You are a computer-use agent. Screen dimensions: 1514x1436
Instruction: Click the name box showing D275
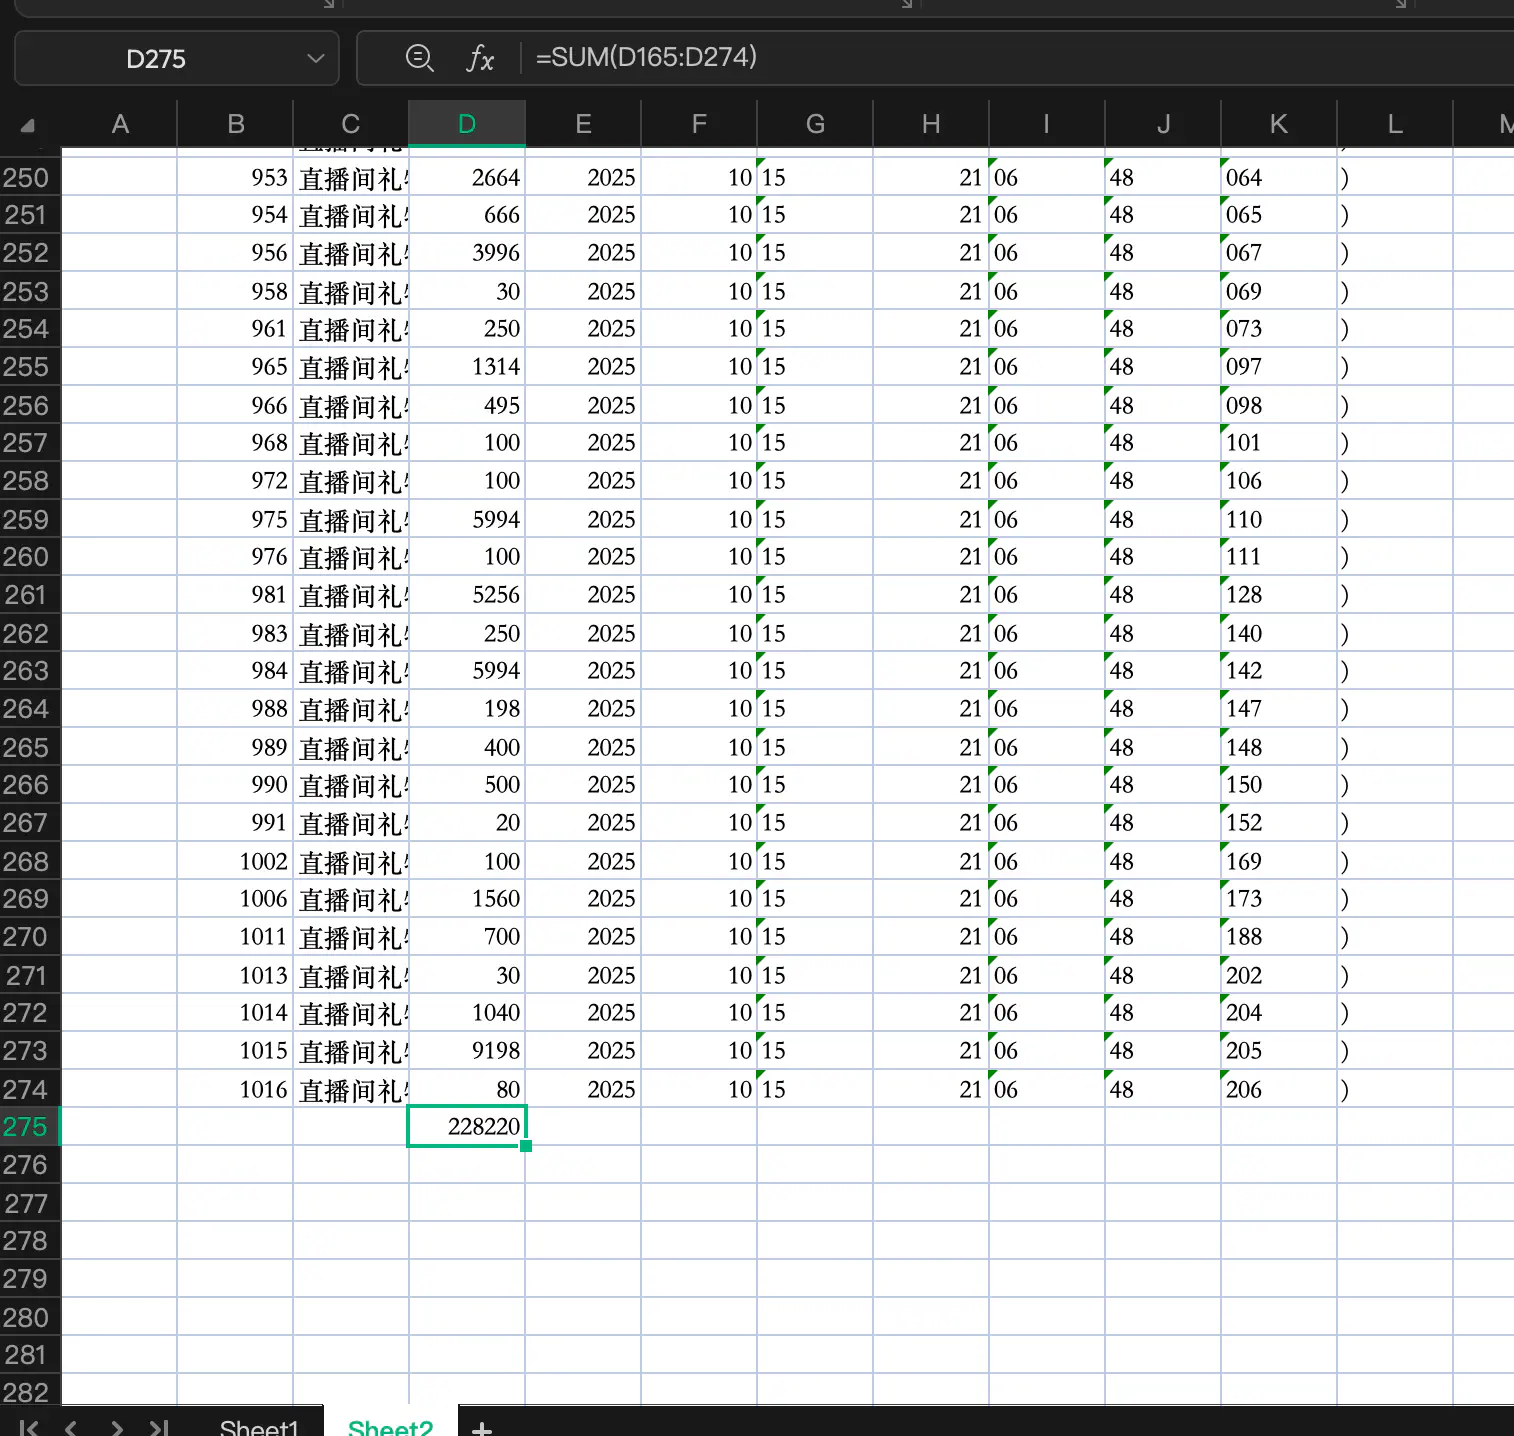tap(156, 59)
